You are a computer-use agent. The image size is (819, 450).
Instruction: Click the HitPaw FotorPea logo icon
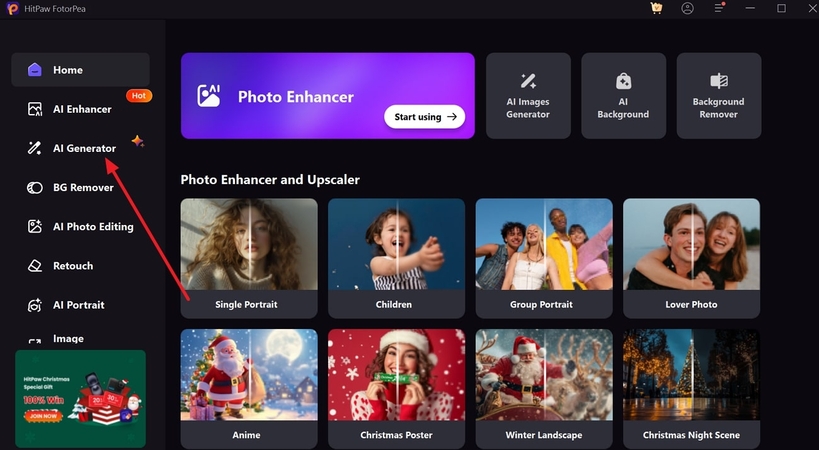point(13,8)
